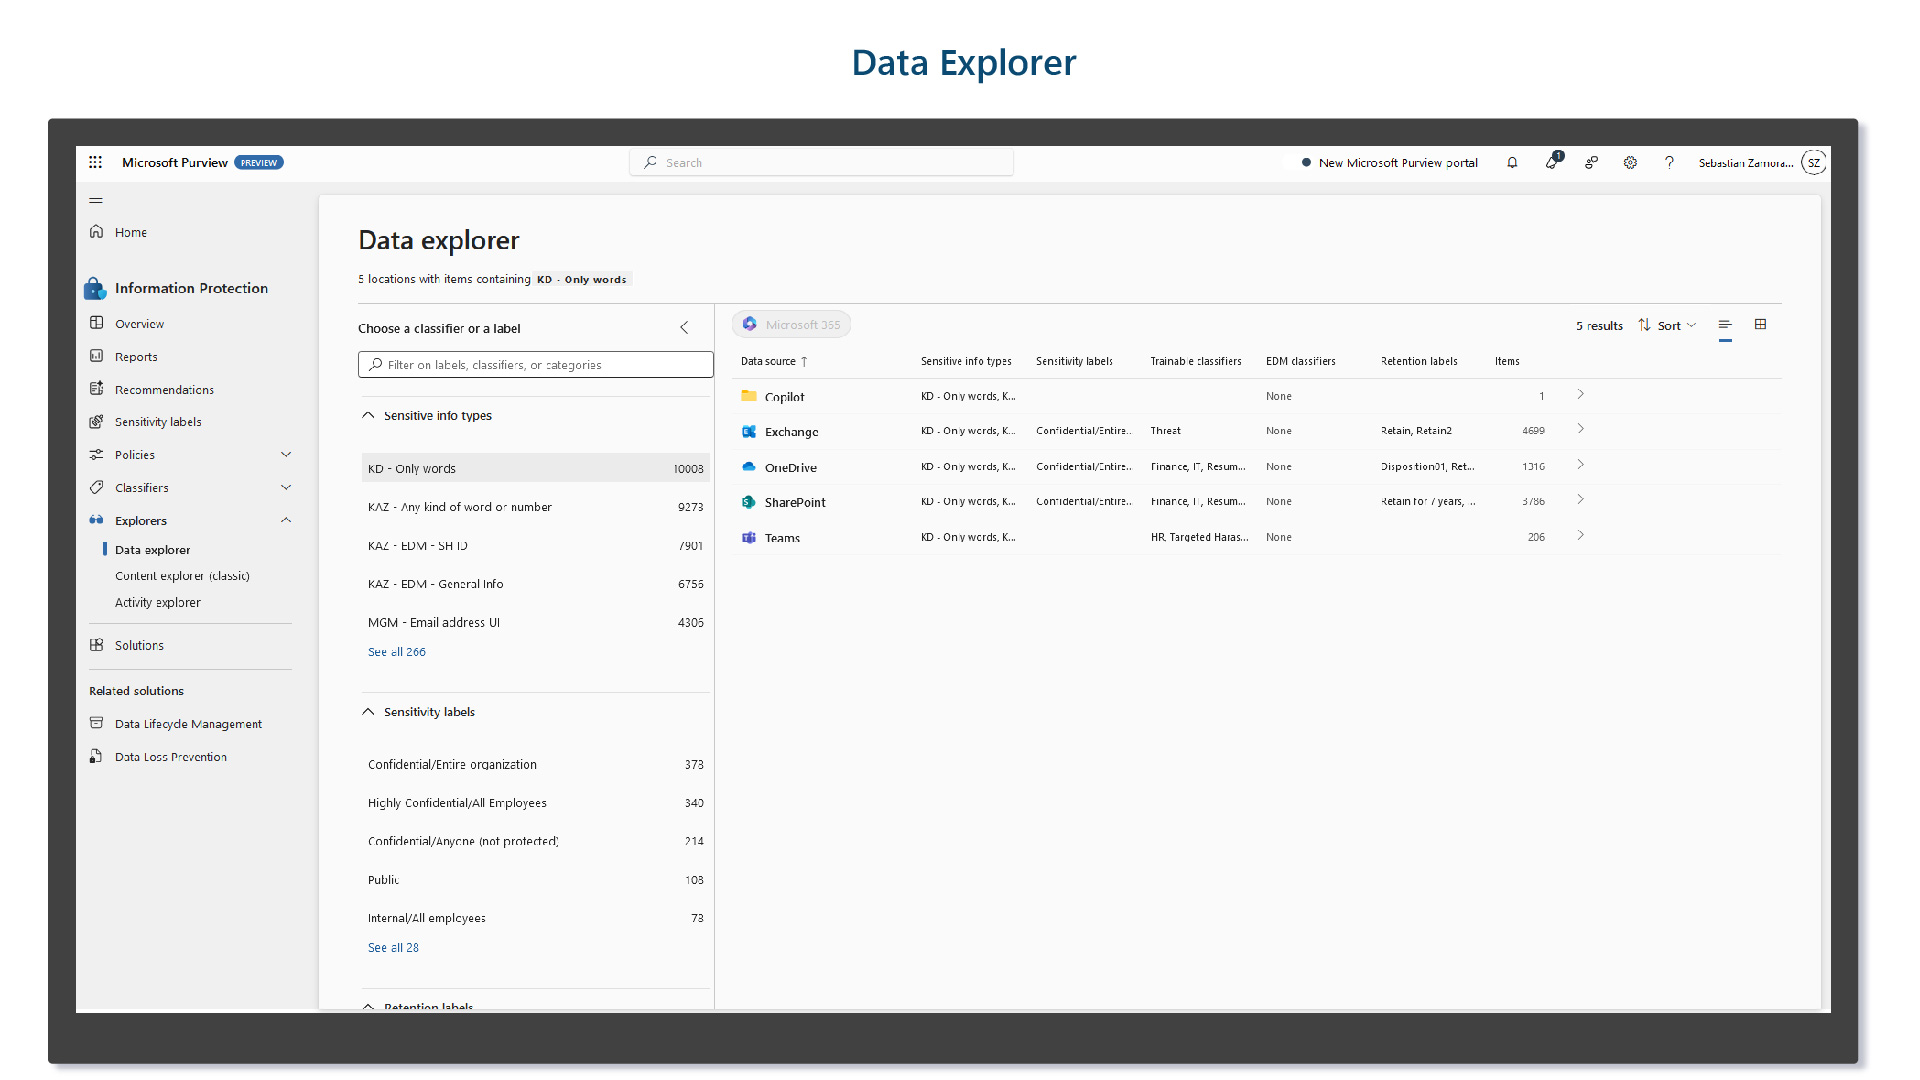Toggle the left navigation hamburger menu
This screenshot has width=1920, height=1080.
(x=95, y=199)
